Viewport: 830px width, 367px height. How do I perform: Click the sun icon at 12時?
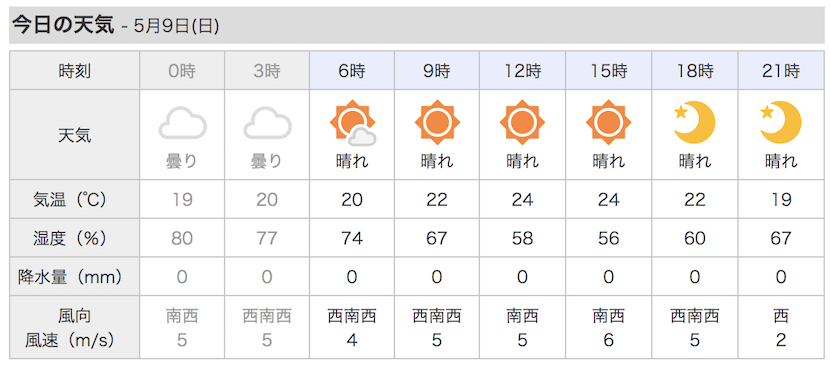(x=522, y=122)
